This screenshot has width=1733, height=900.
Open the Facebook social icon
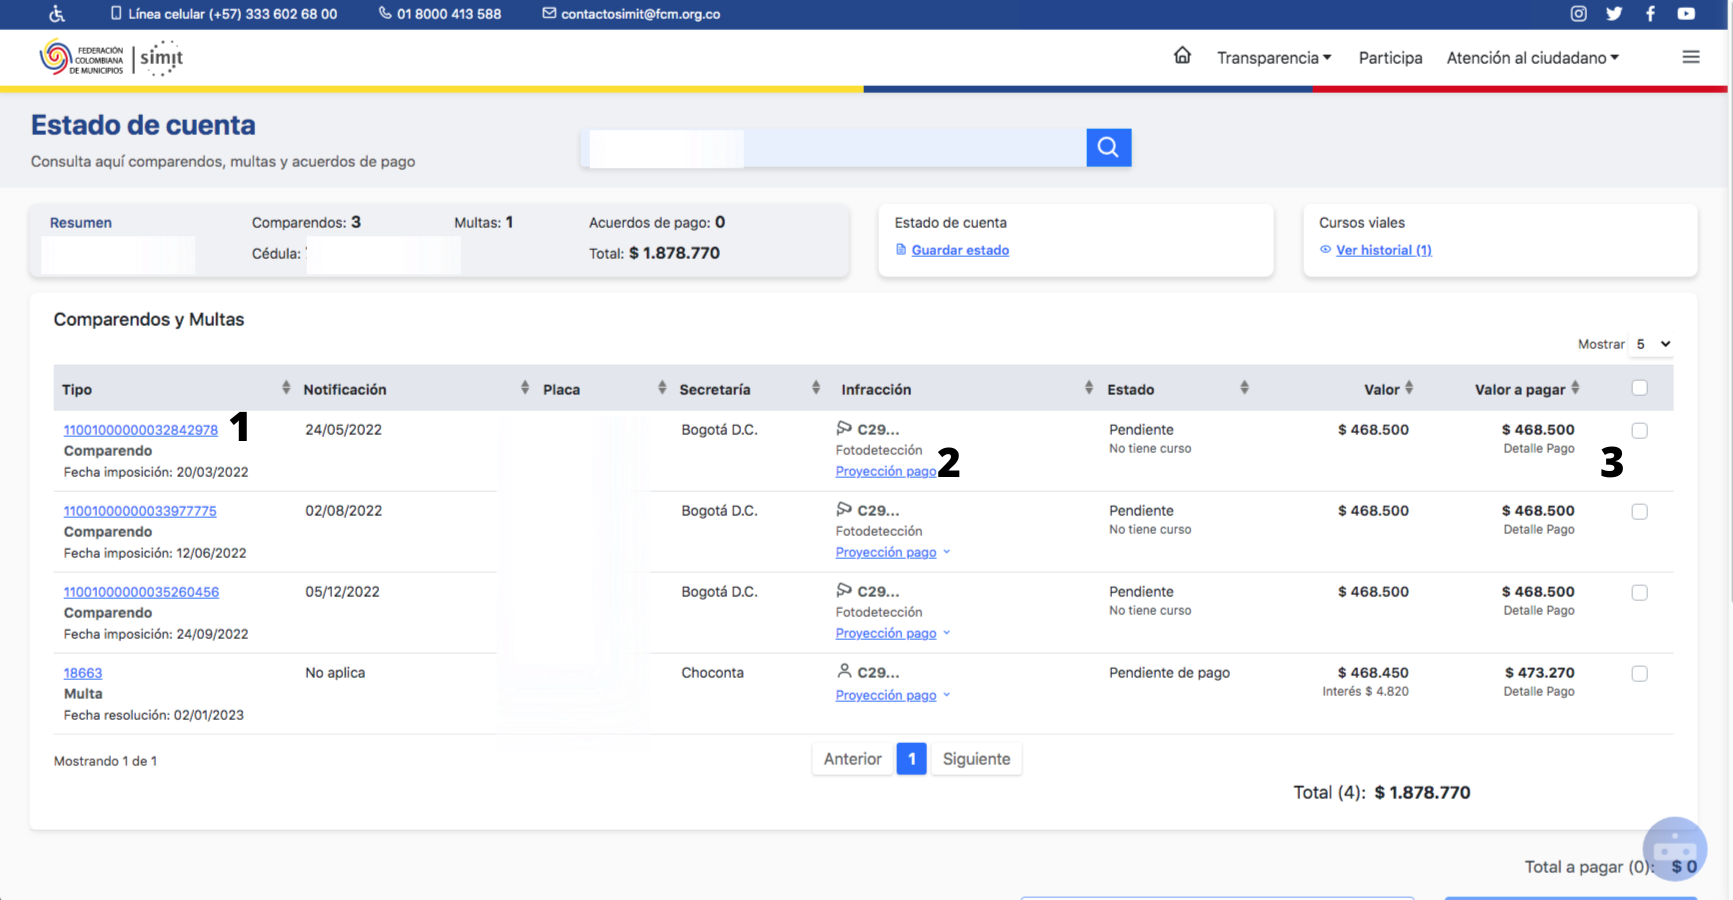pyautogui.click(x=1650, y=14)
